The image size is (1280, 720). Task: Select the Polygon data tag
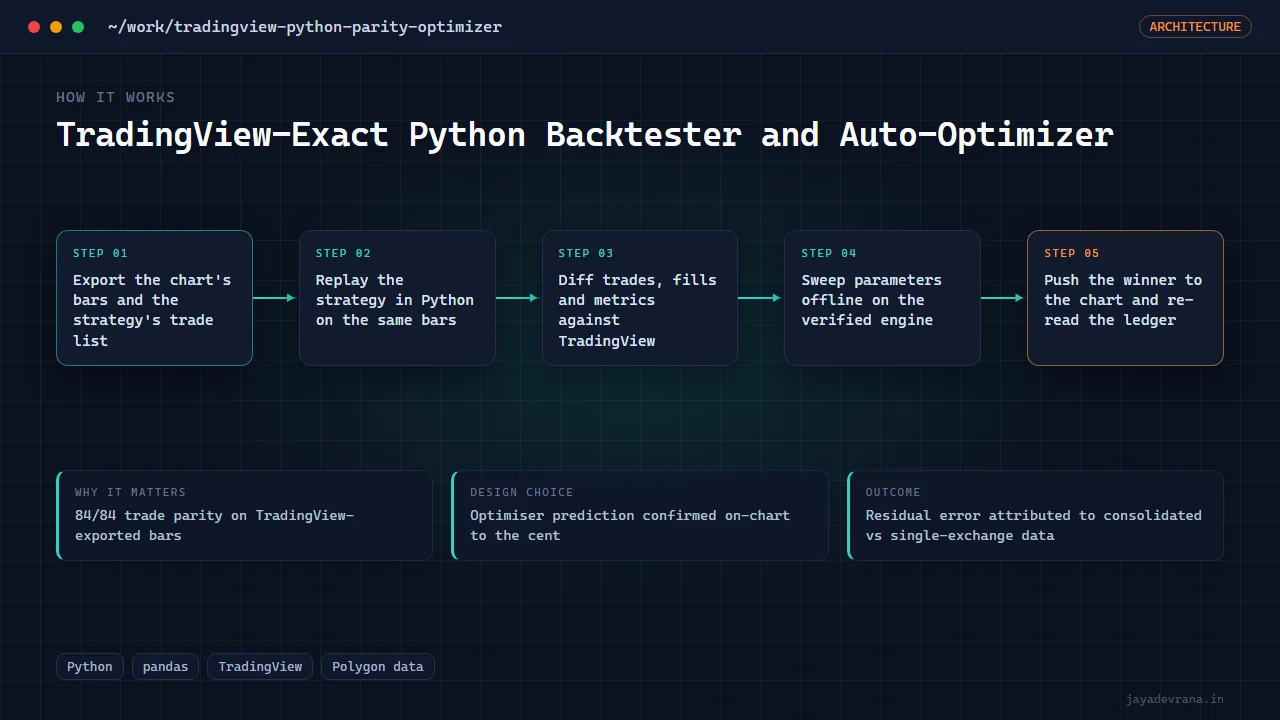tap(378, 667)
